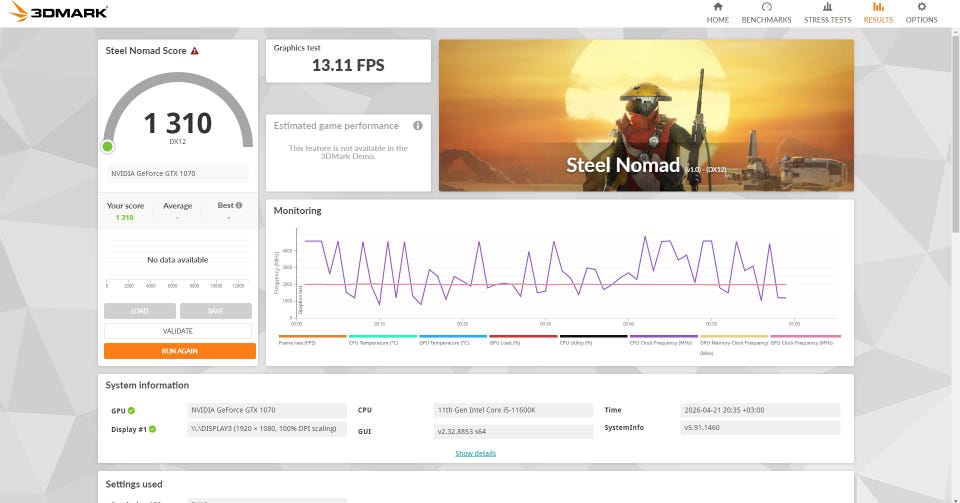Click the red warning triangle beside Steel Nomad Score

195,51
